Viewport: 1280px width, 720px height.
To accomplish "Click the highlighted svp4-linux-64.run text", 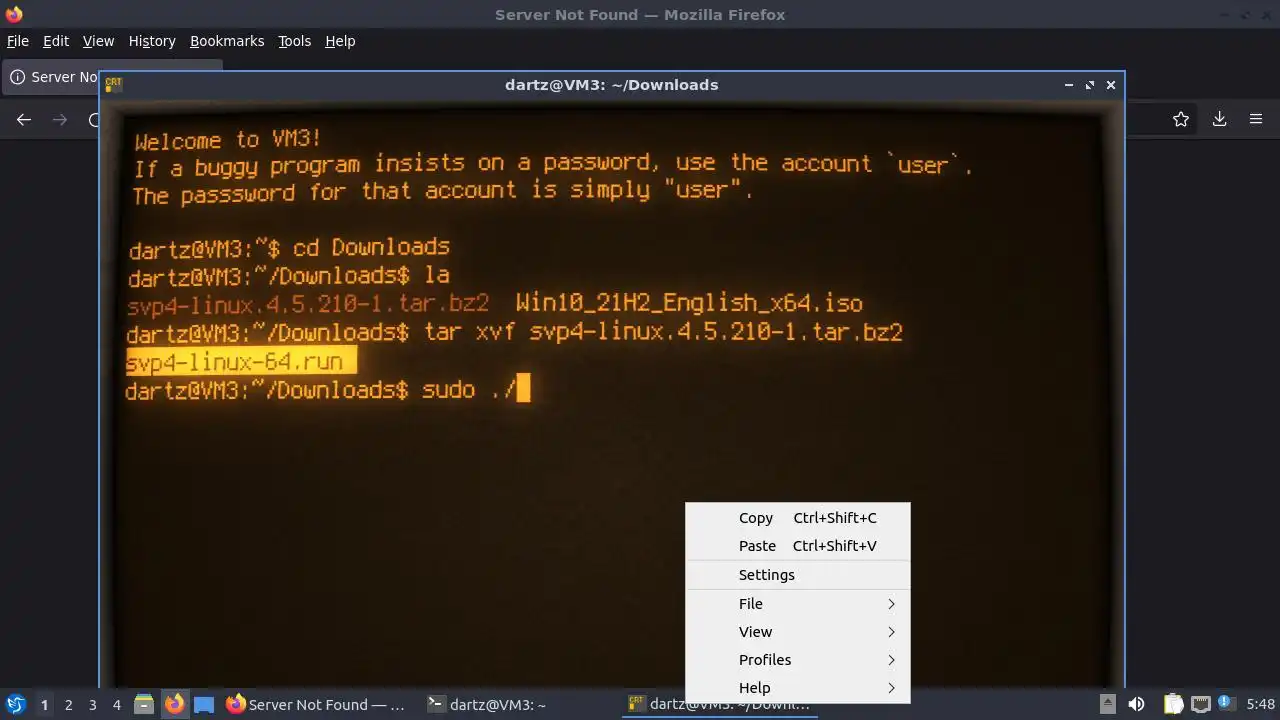I will coord(241,362).
